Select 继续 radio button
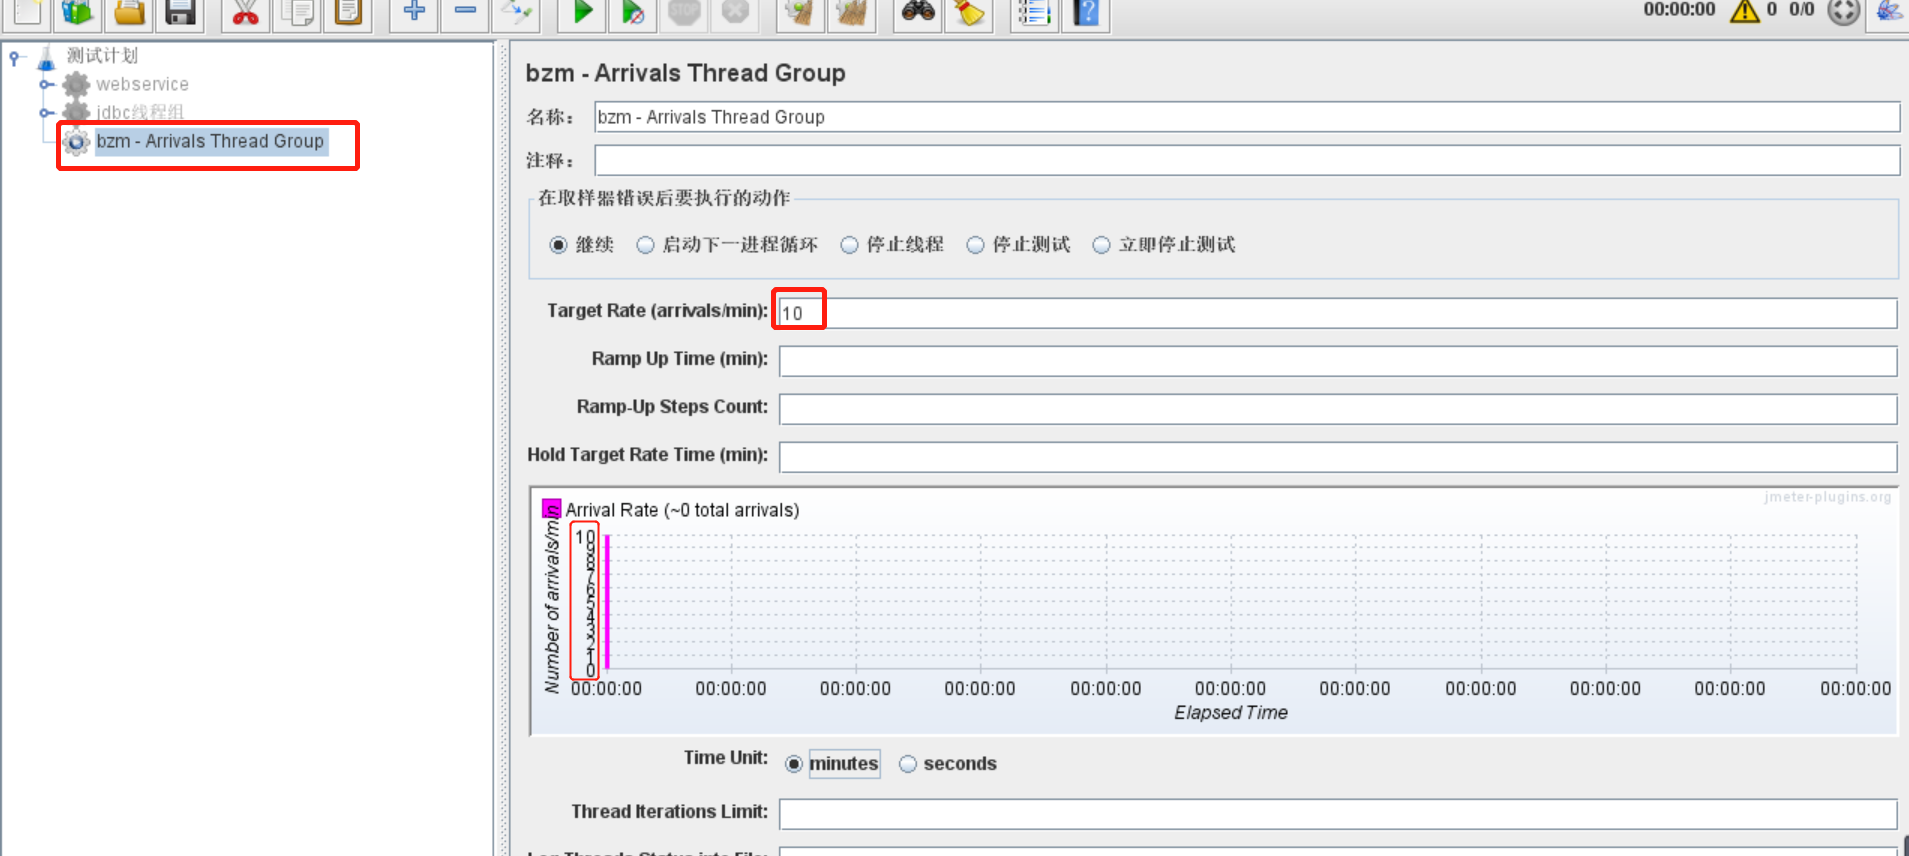 point(558,245)
